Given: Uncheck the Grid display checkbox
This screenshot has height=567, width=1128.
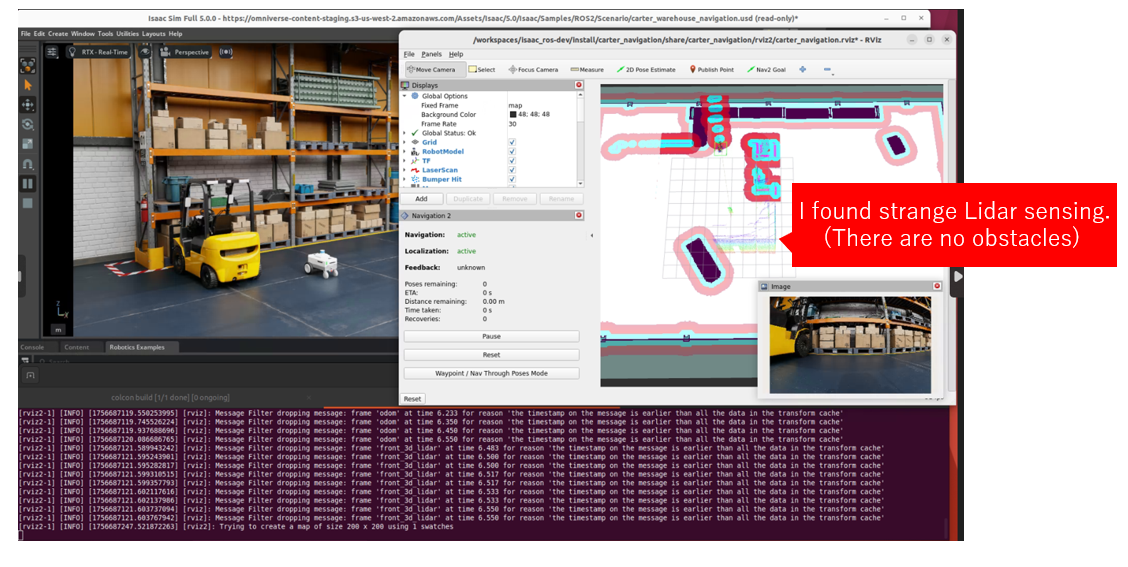Looking at the screenshot, I should 512,142.
